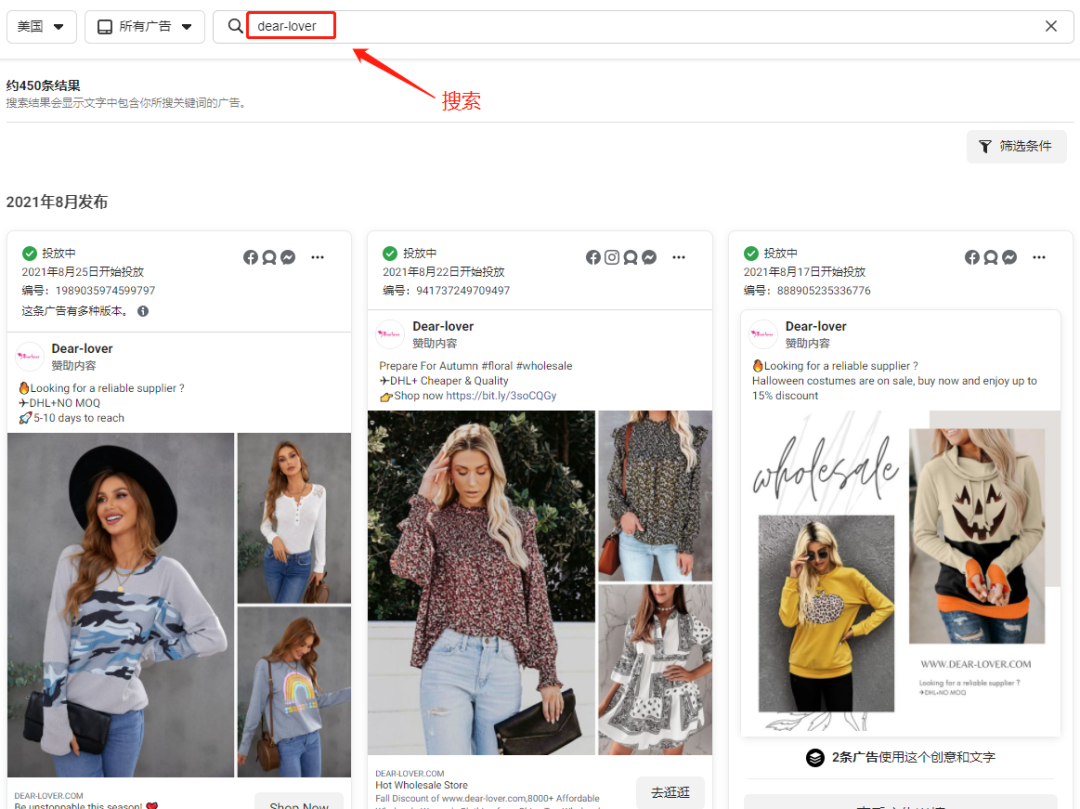
Task: Click Hot Wholesale Store headline
Action: tap(422, 785)
